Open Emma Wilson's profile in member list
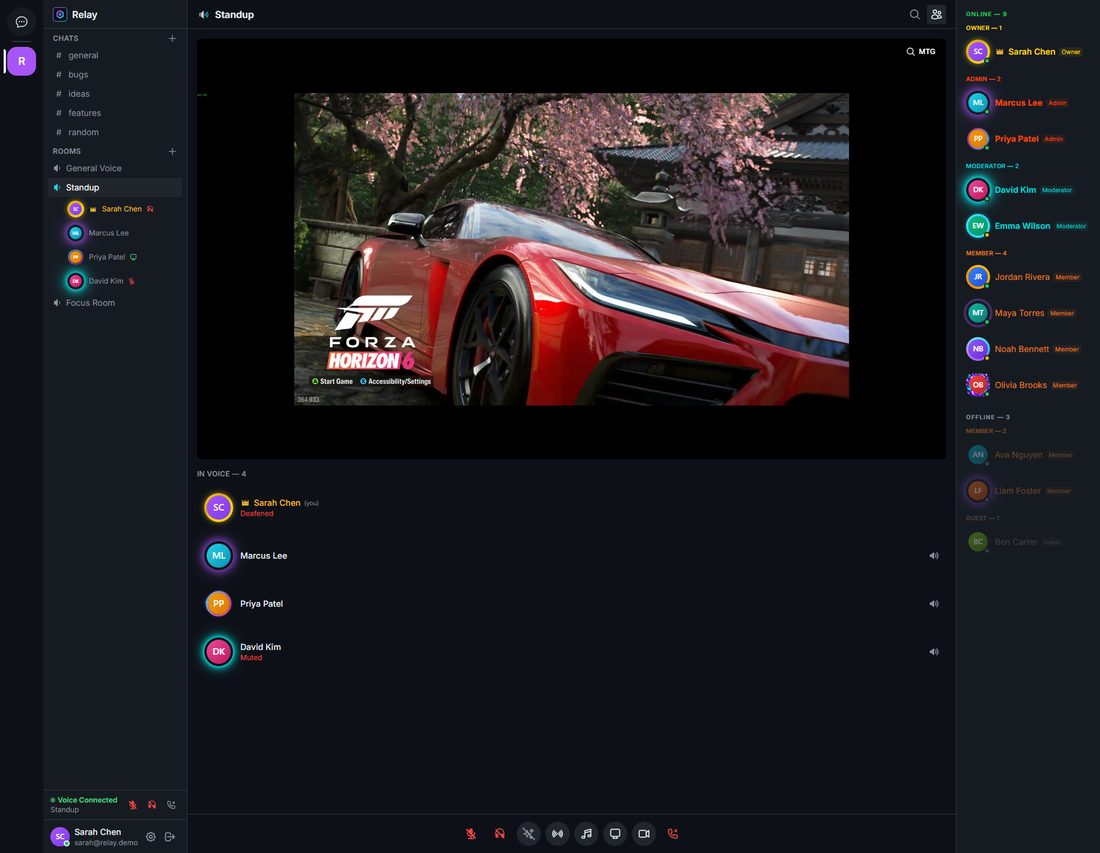Viewport: 1100px width, 853px height. pos(1026,226)
